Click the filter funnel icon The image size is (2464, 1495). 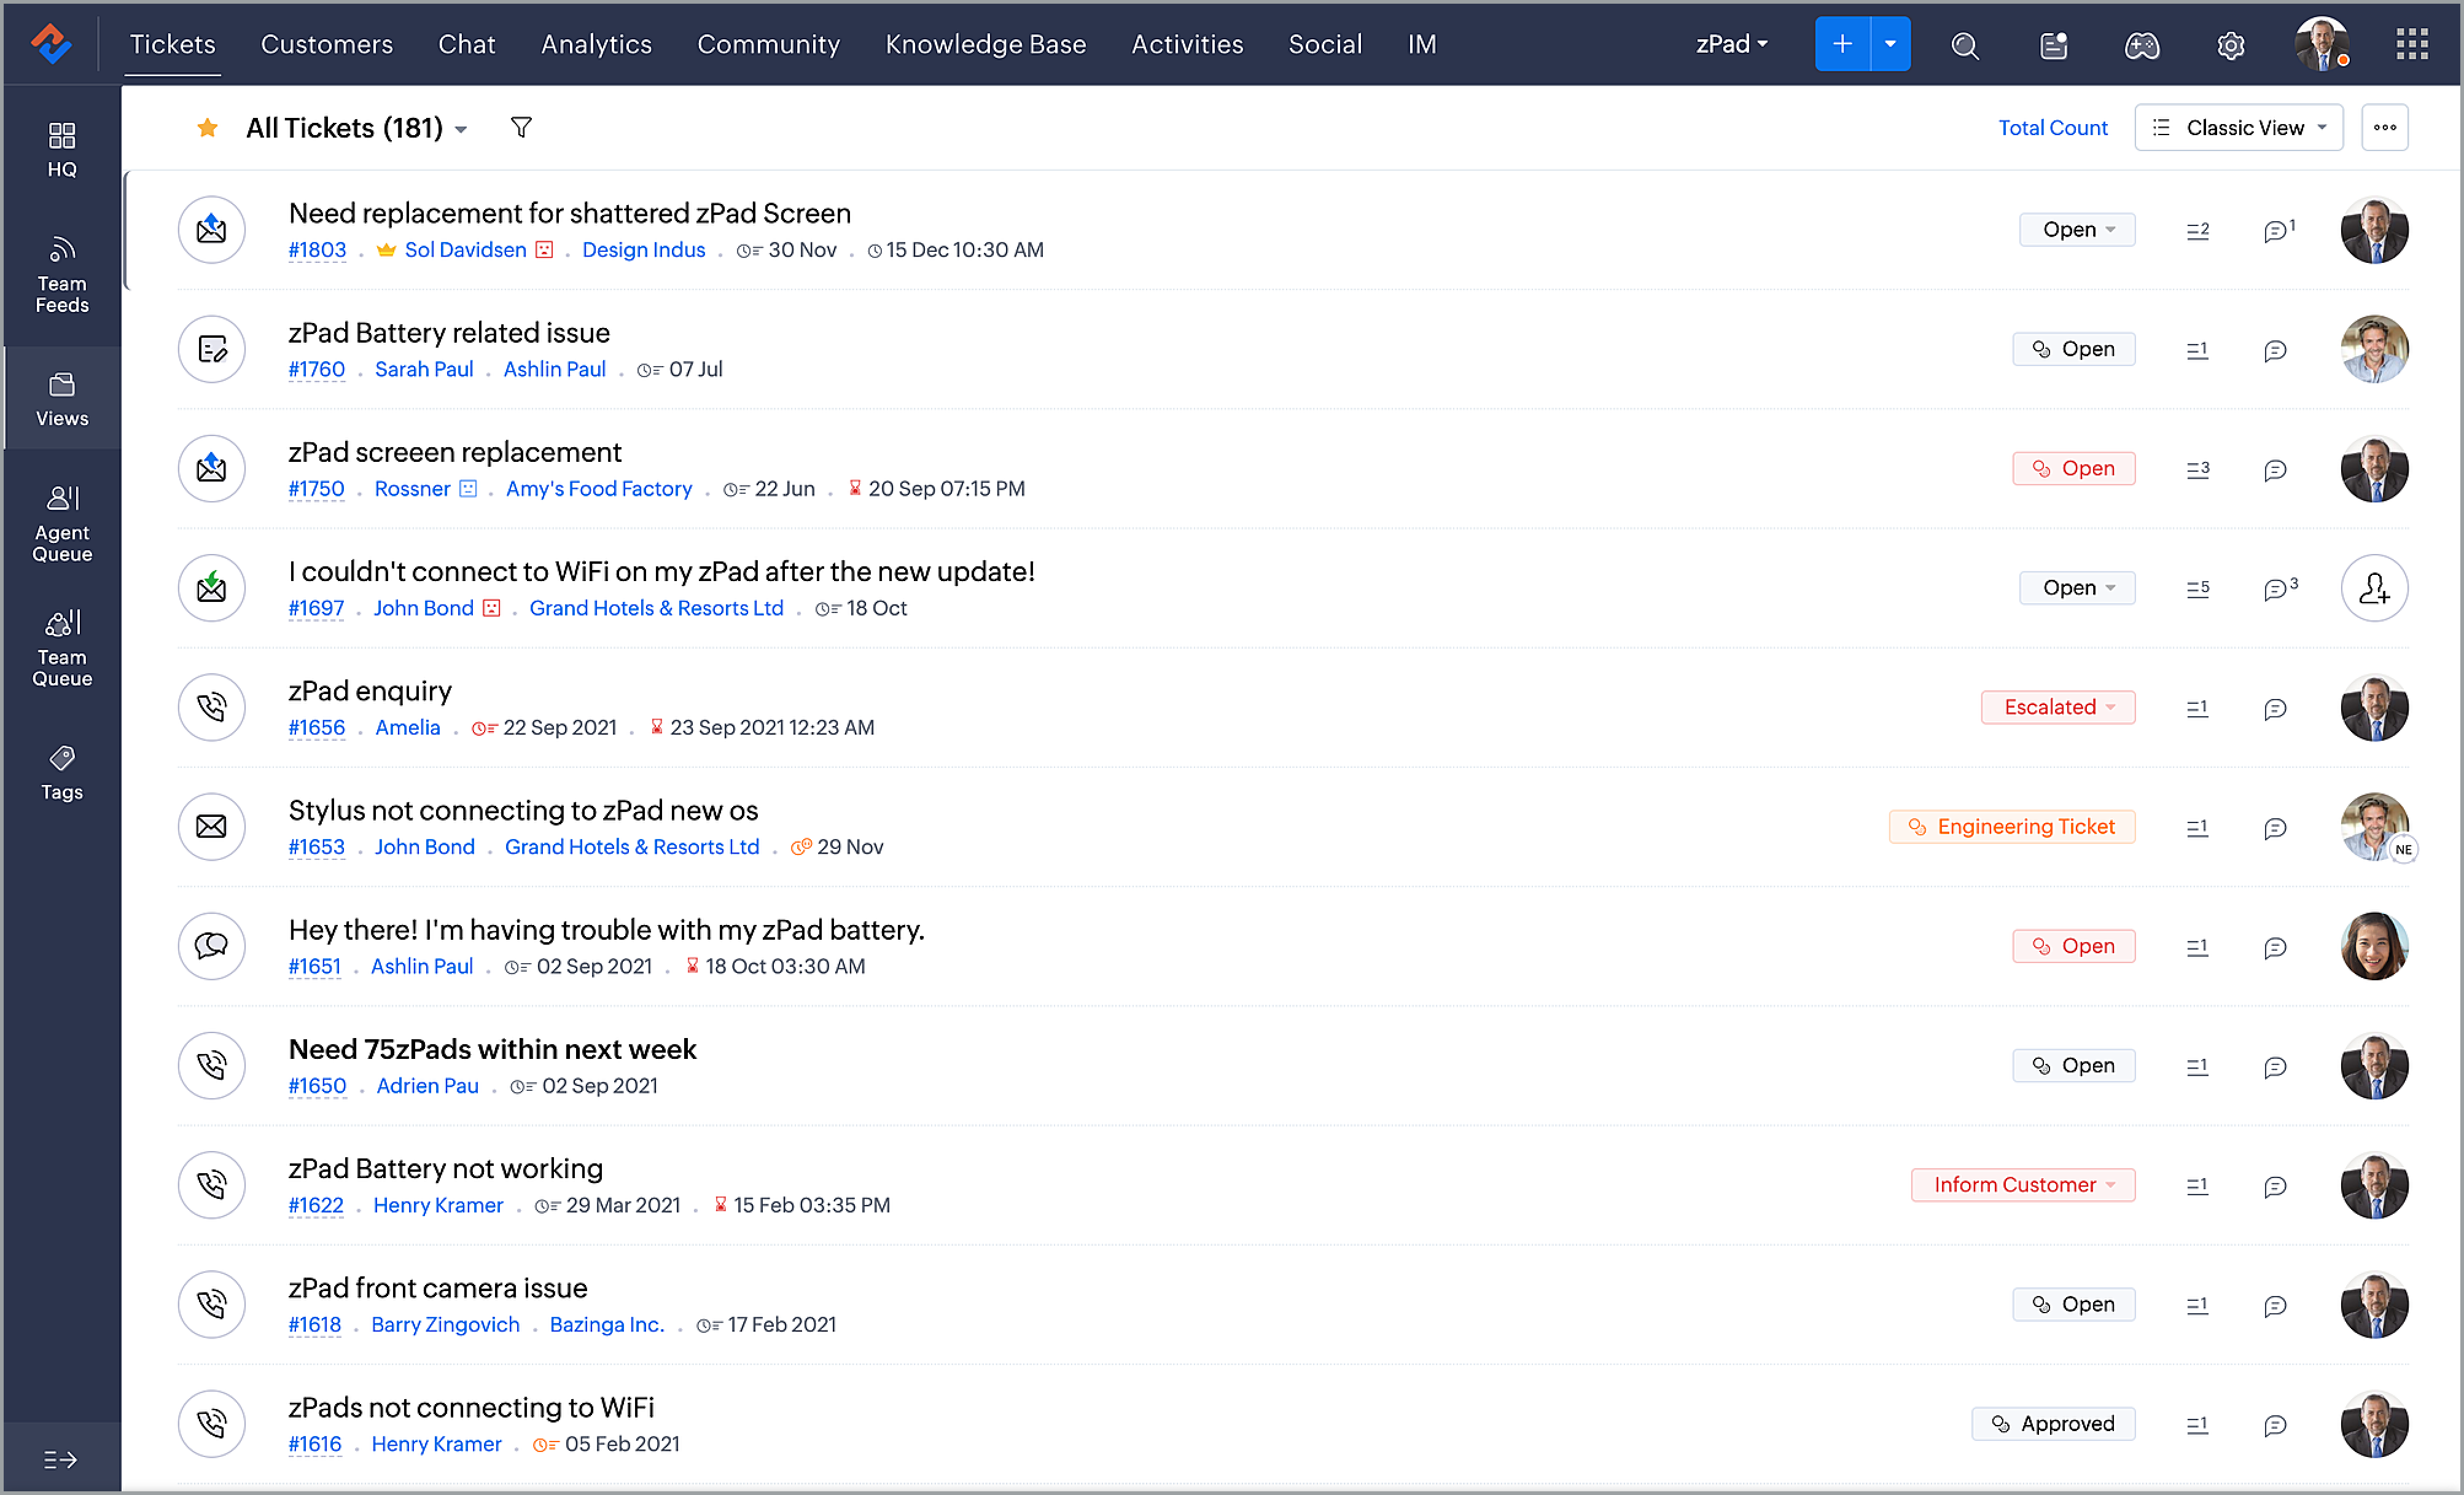[521, 127]
